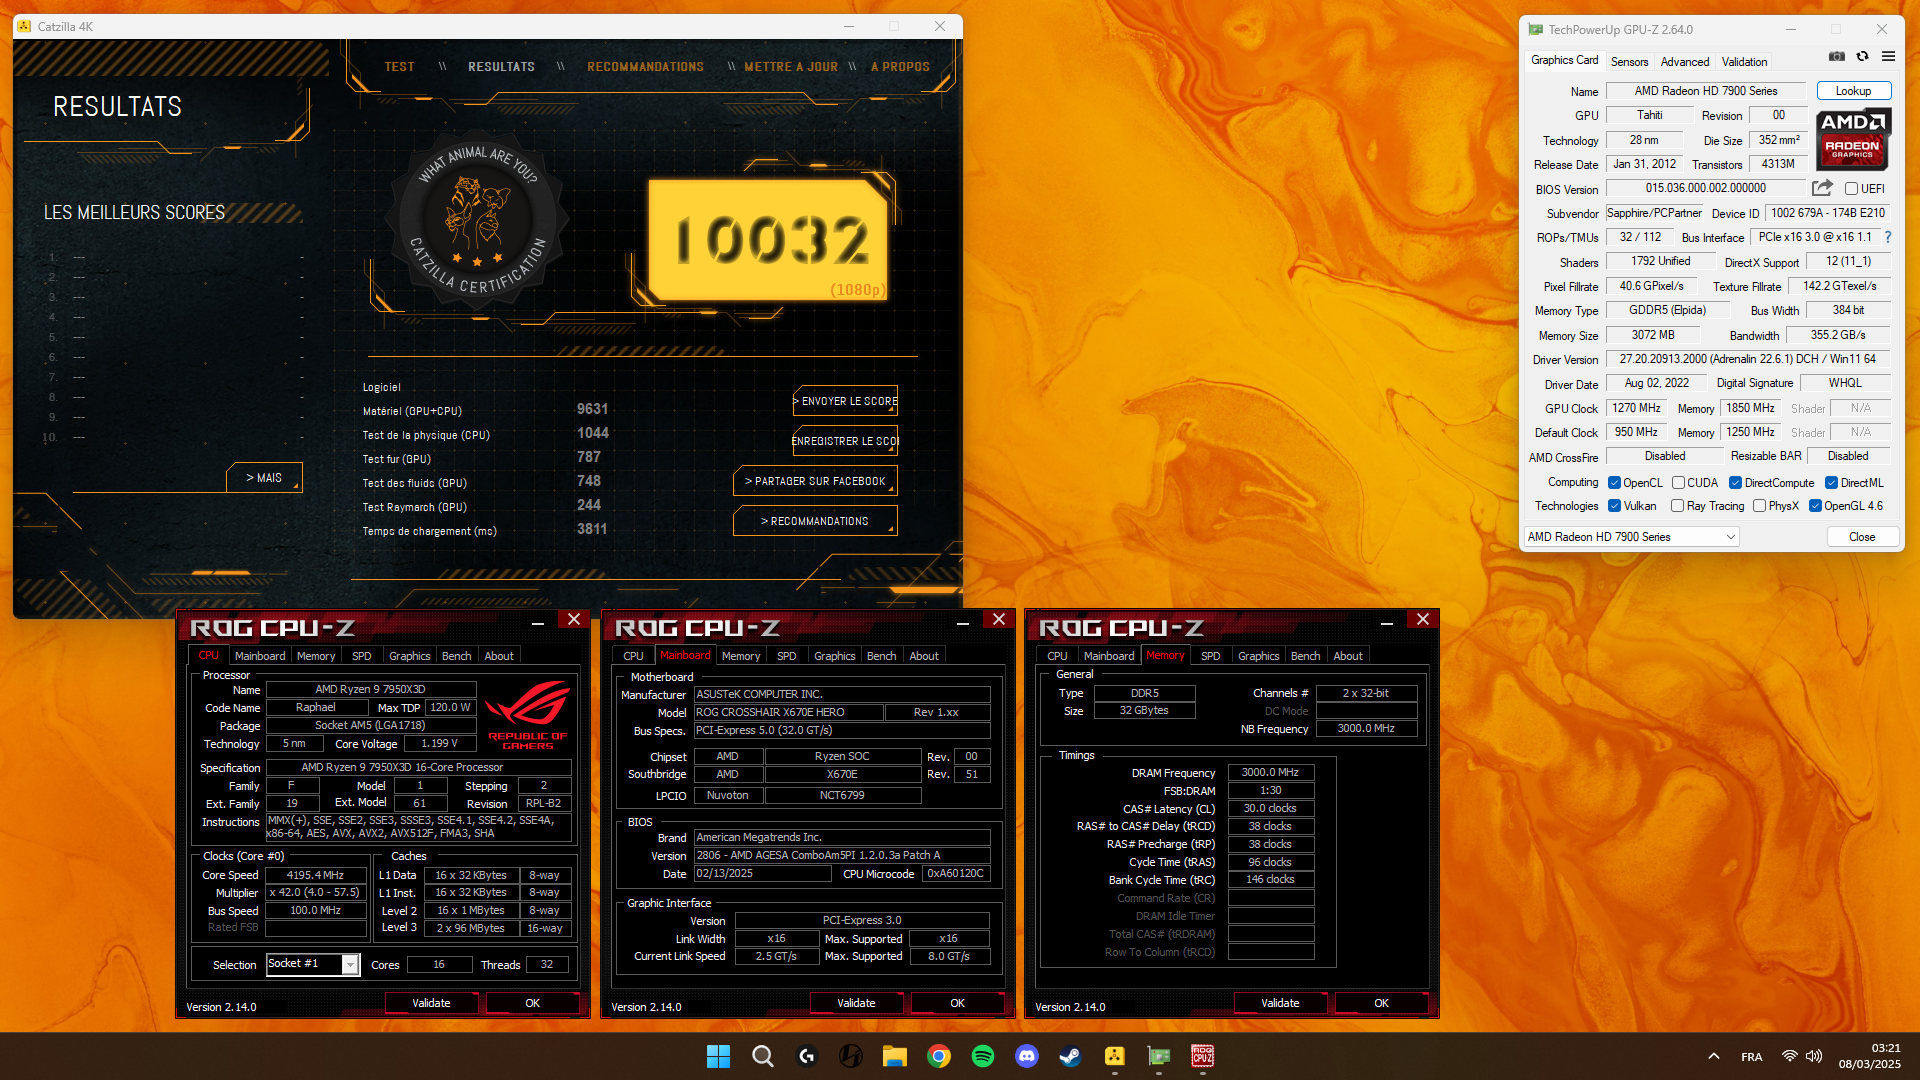Screen dimensions: 1920x1080
Task: Open Spotify from the taskbar
Action: 983,1056
